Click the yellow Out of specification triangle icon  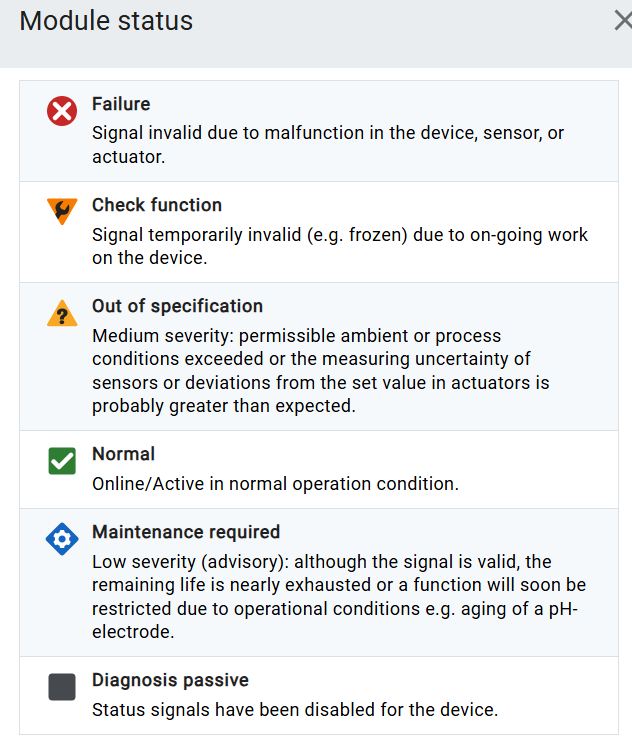(62, 314)
